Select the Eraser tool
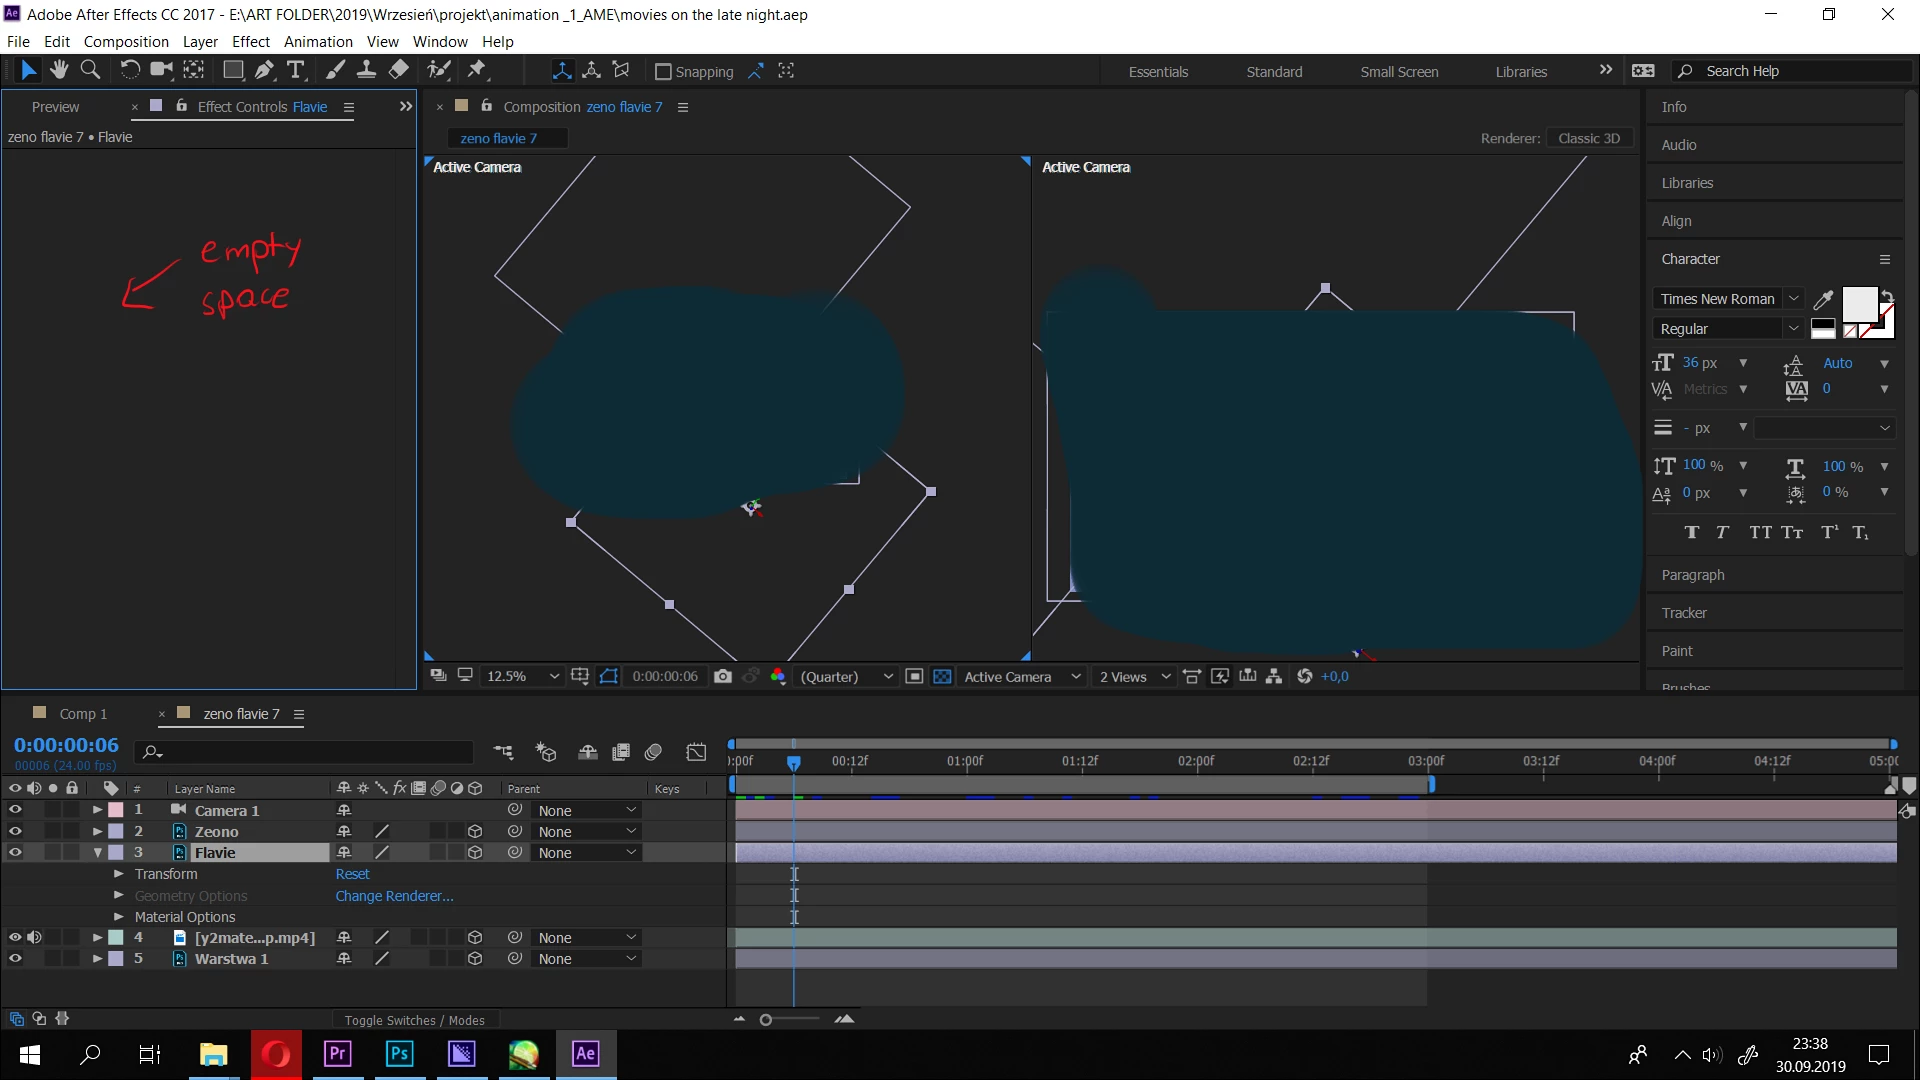1920x1080 pixels. [x=399, y=70]
